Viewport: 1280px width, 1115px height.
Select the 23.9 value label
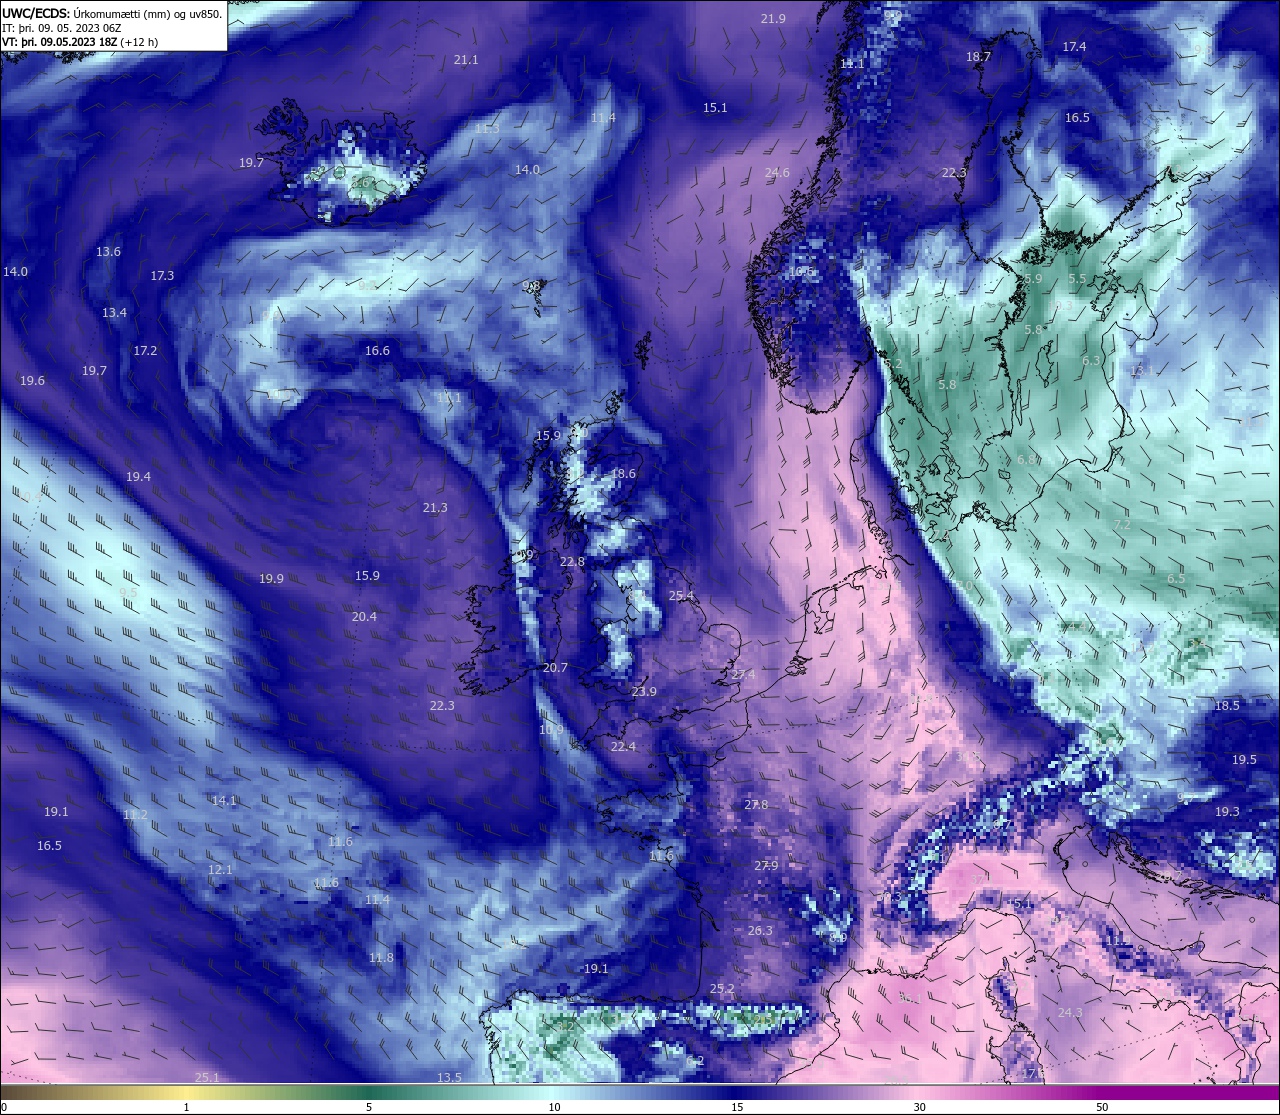click(x=644, y=692)
